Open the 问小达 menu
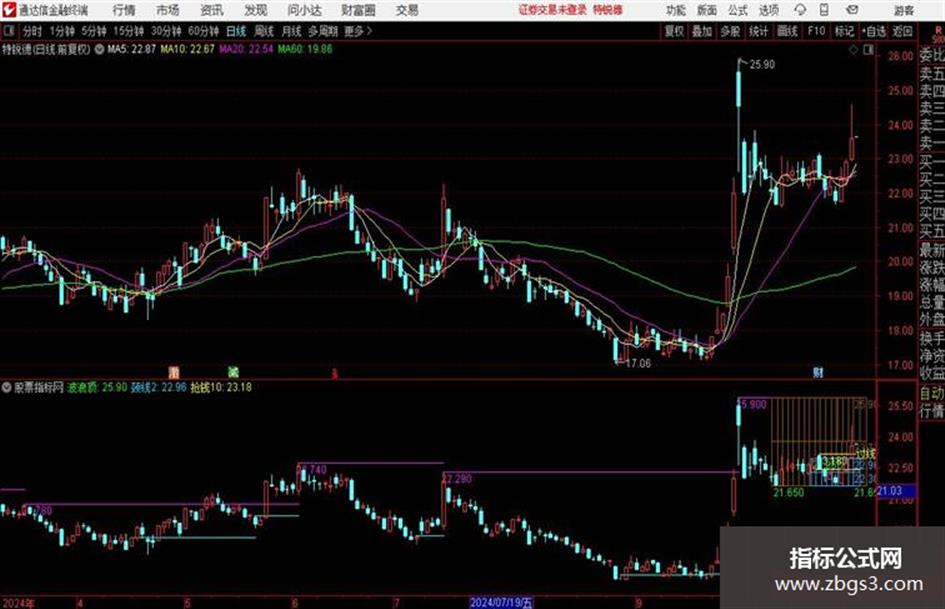Screen dimensions: 945x609 tap(304, 10)
